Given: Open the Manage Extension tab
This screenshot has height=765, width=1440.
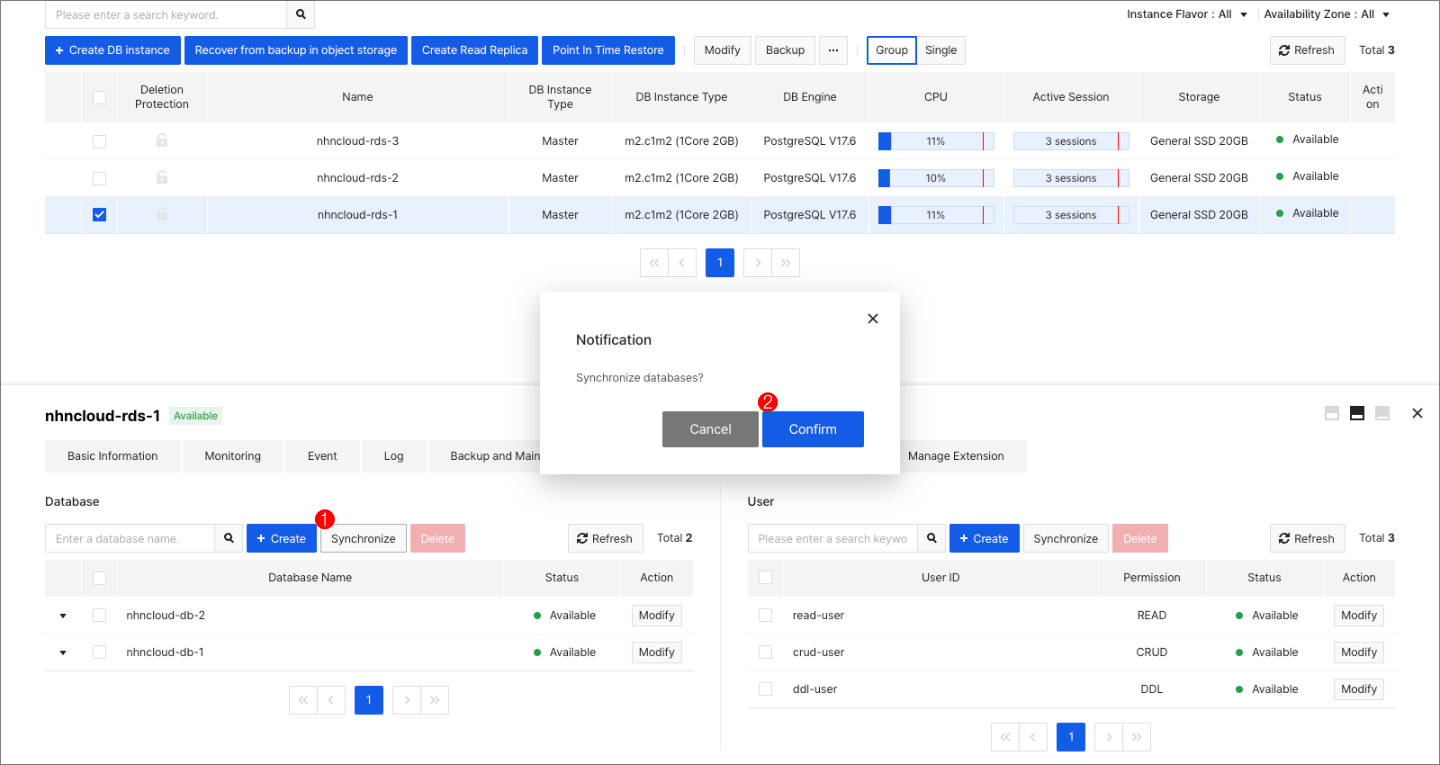Looking at the screenshot, I should [x=955, y=456].
